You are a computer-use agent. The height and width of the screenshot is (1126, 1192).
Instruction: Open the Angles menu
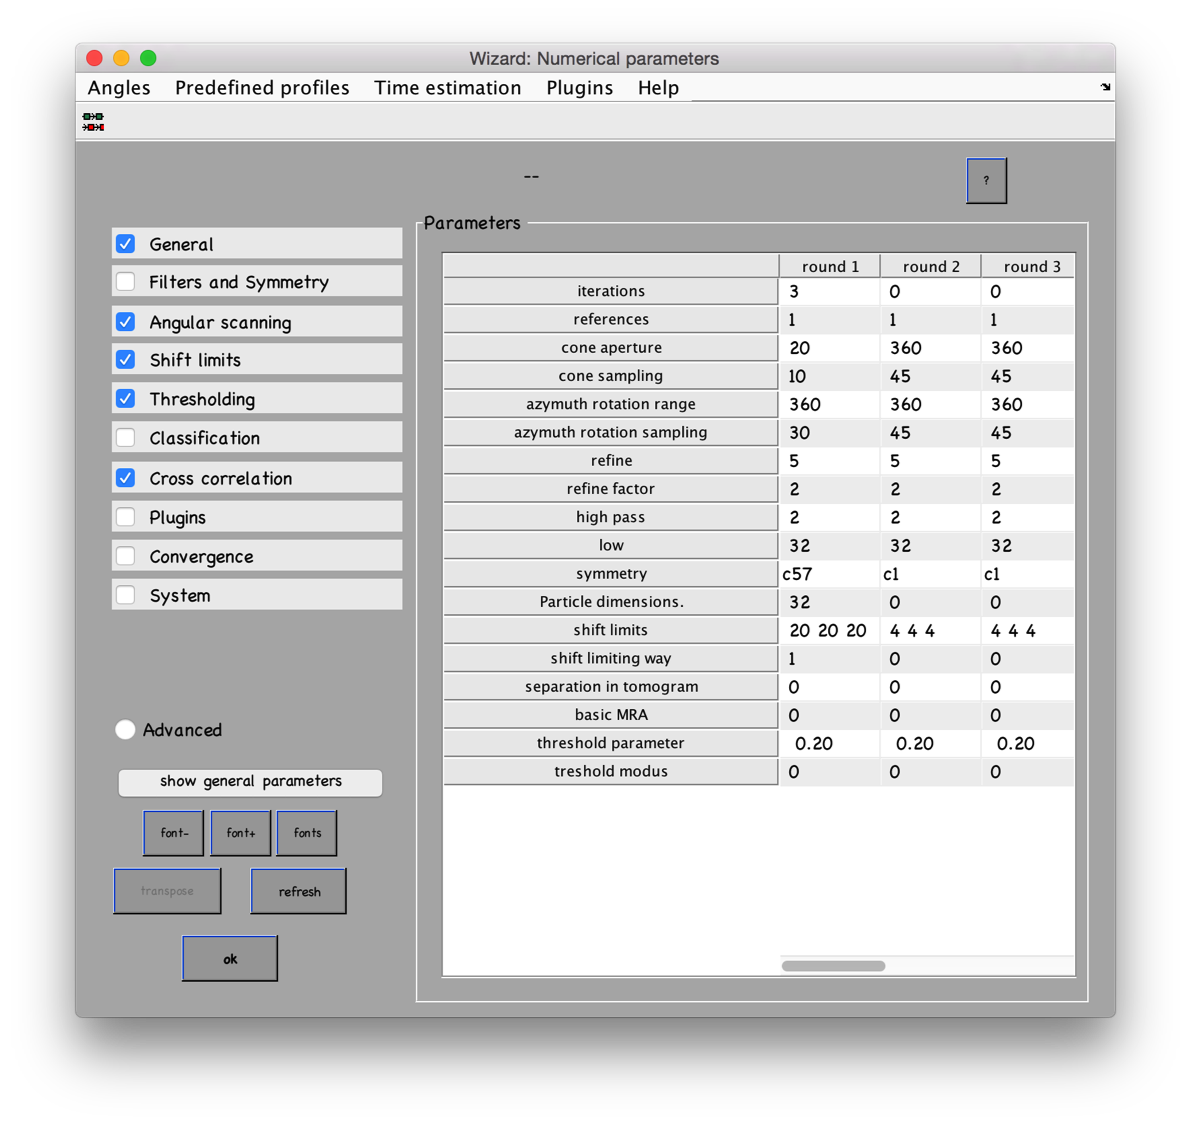(x=119, y=87)
